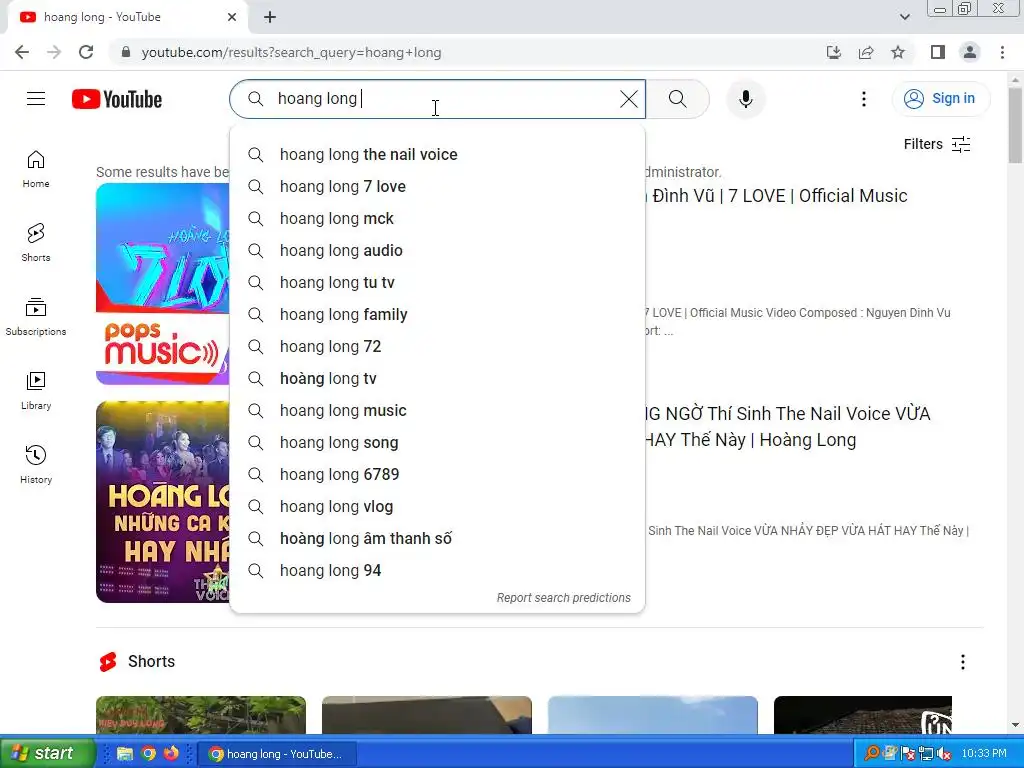Click the browser forward arrow
Image resolution: width=1024 pixels, height=768 pixels.
[54, 52]
